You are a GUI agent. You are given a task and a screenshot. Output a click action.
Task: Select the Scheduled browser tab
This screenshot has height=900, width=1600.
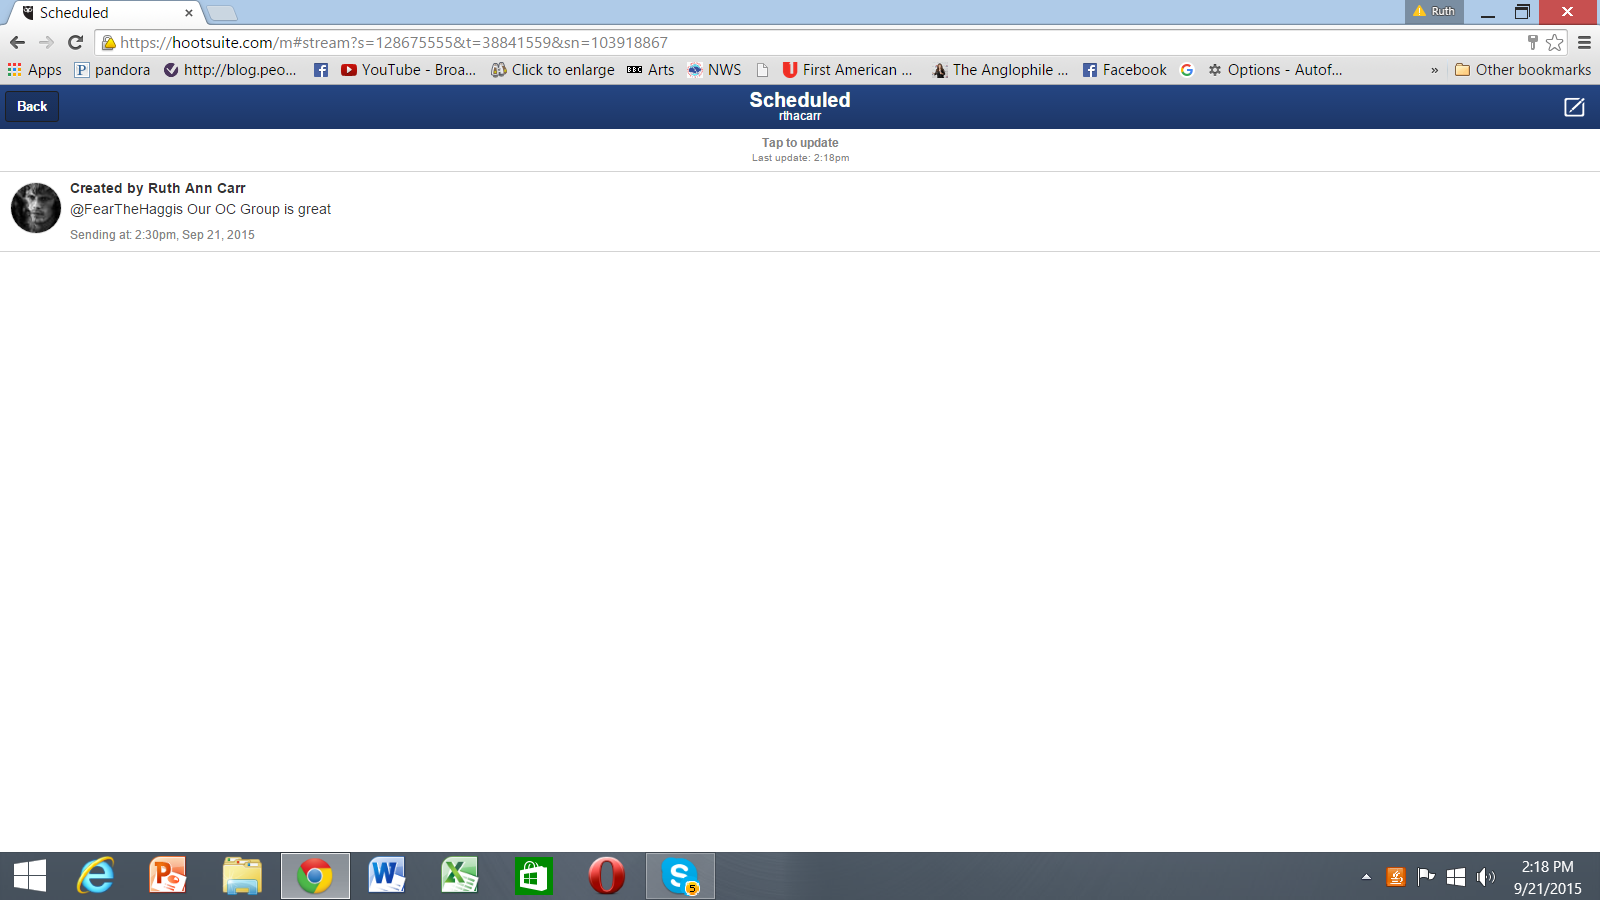(100, 13)
